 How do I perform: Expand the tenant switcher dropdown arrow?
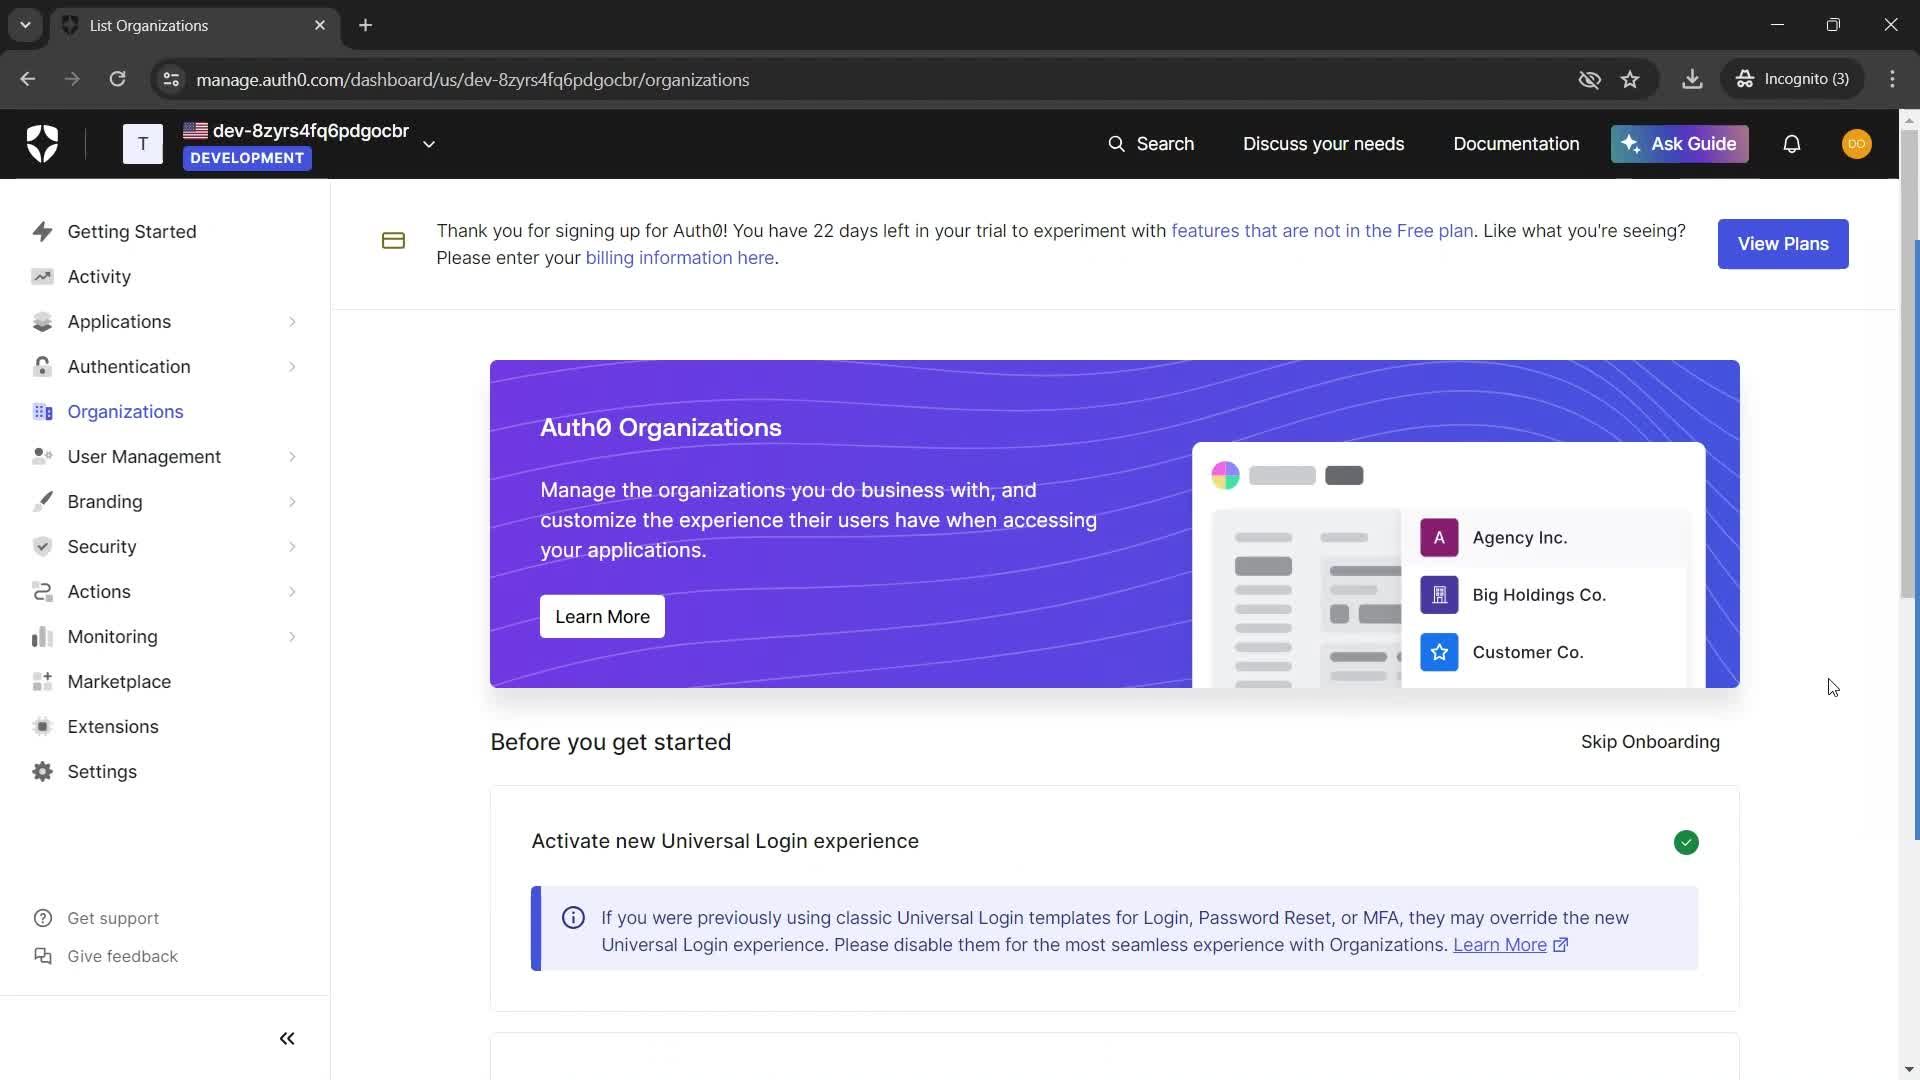tap(429, 144)
